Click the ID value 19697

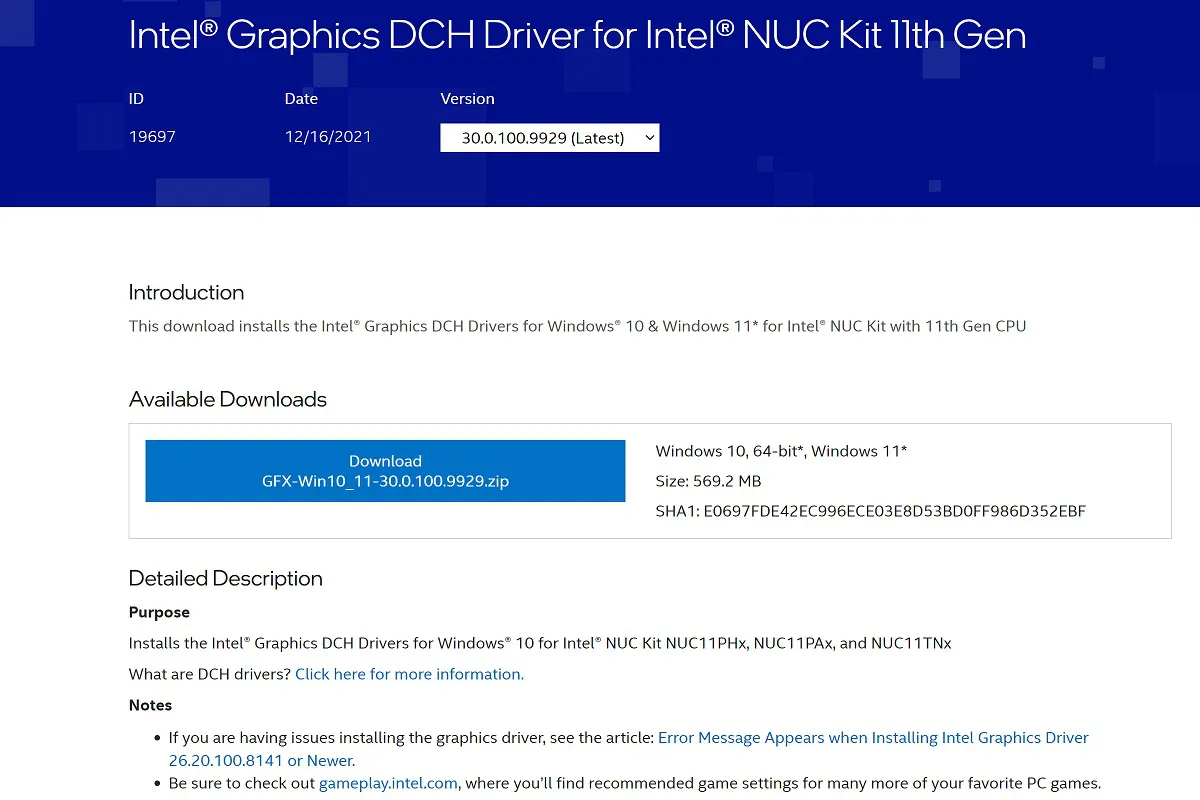pyautogui.click(x=152, y=137)
